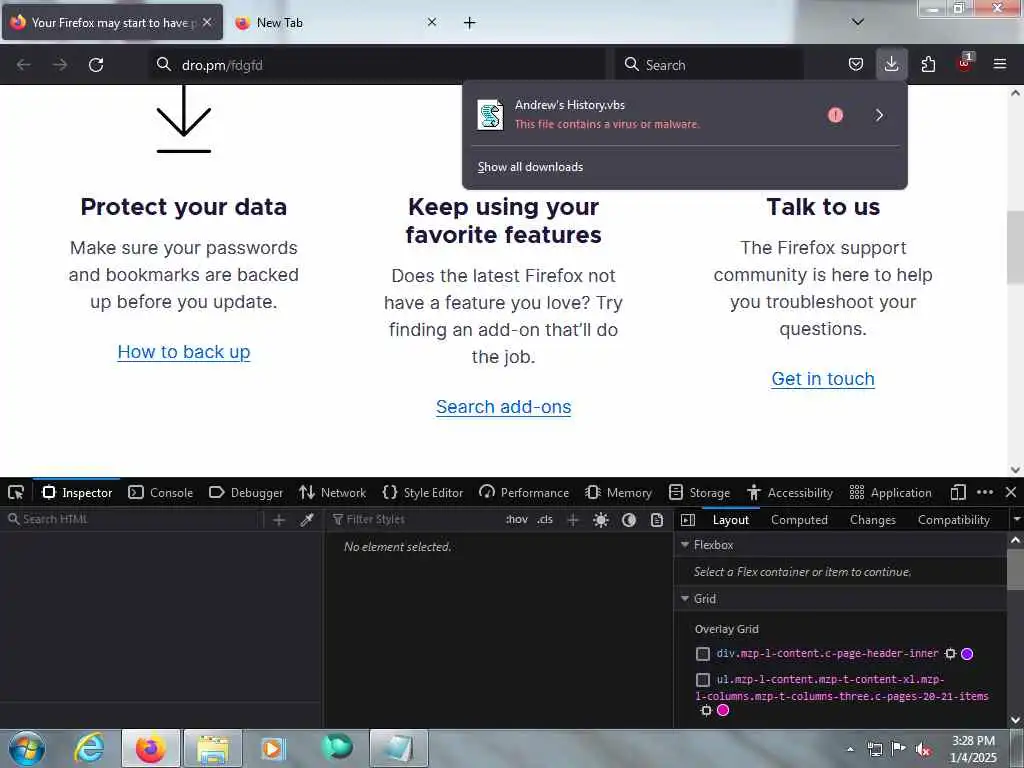
Task: Select the Layout sidebar tab
Action: point(731,520)
